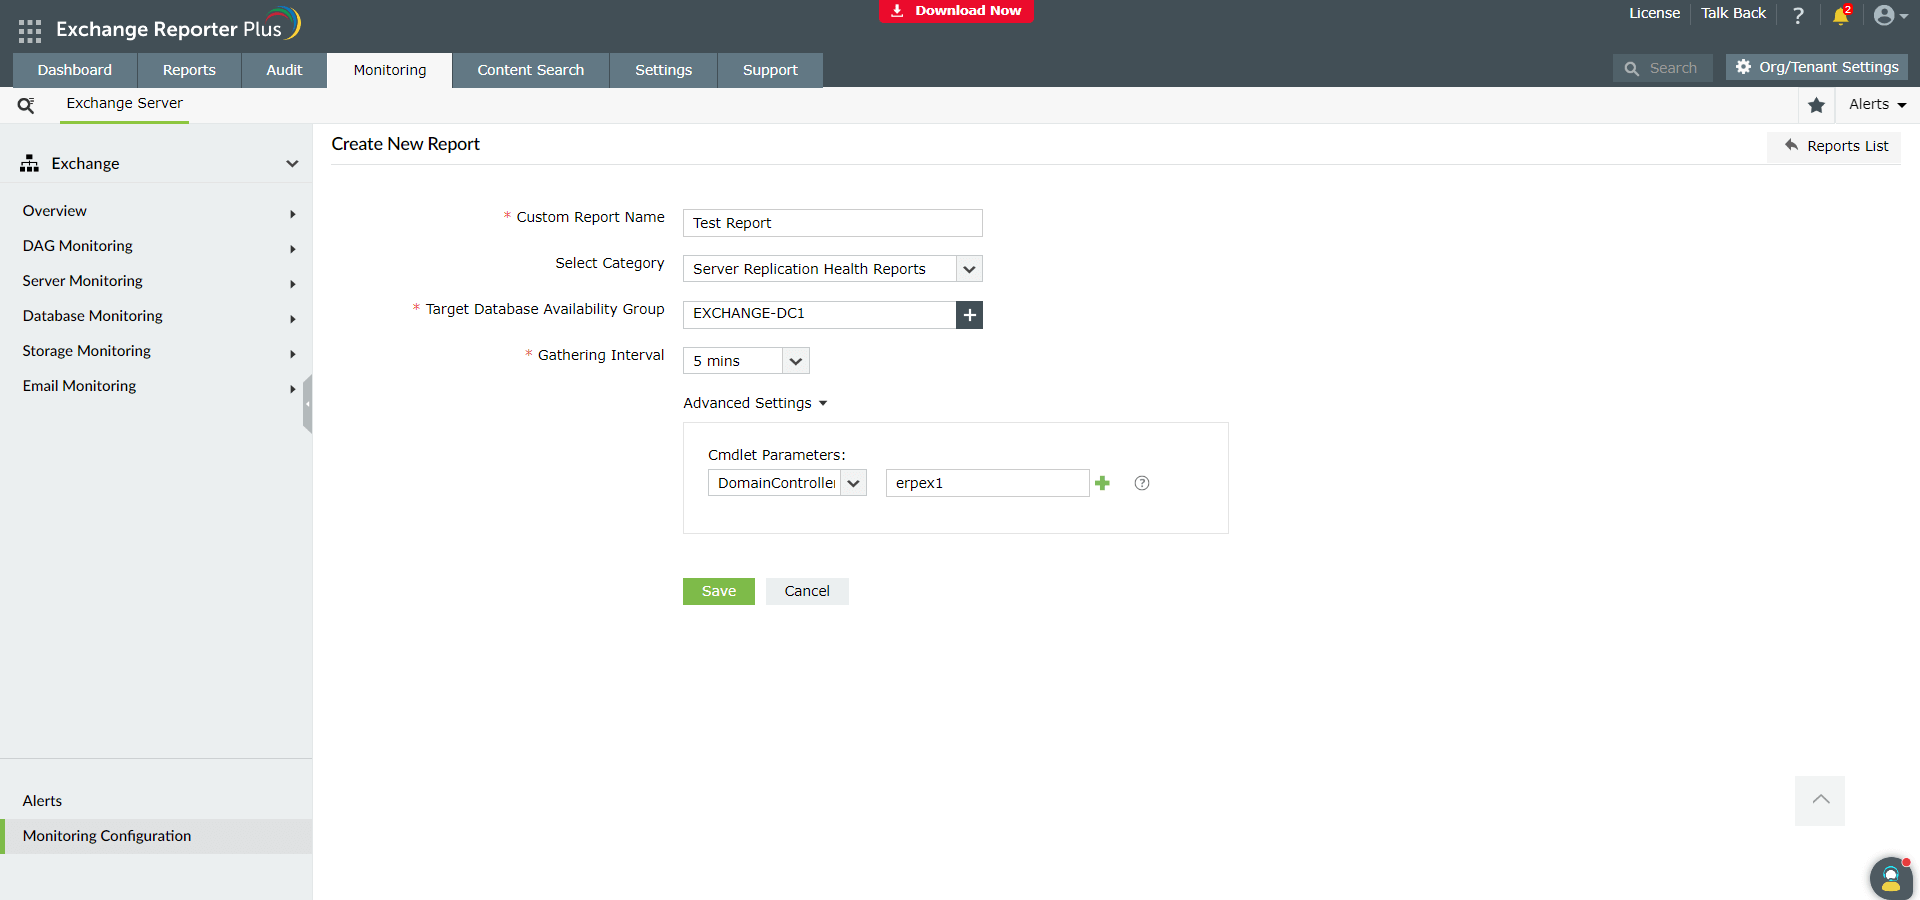This screenshot has height=900, width=1920.
Task: Click the favorites star icon
Action: tap(1817, 105)
